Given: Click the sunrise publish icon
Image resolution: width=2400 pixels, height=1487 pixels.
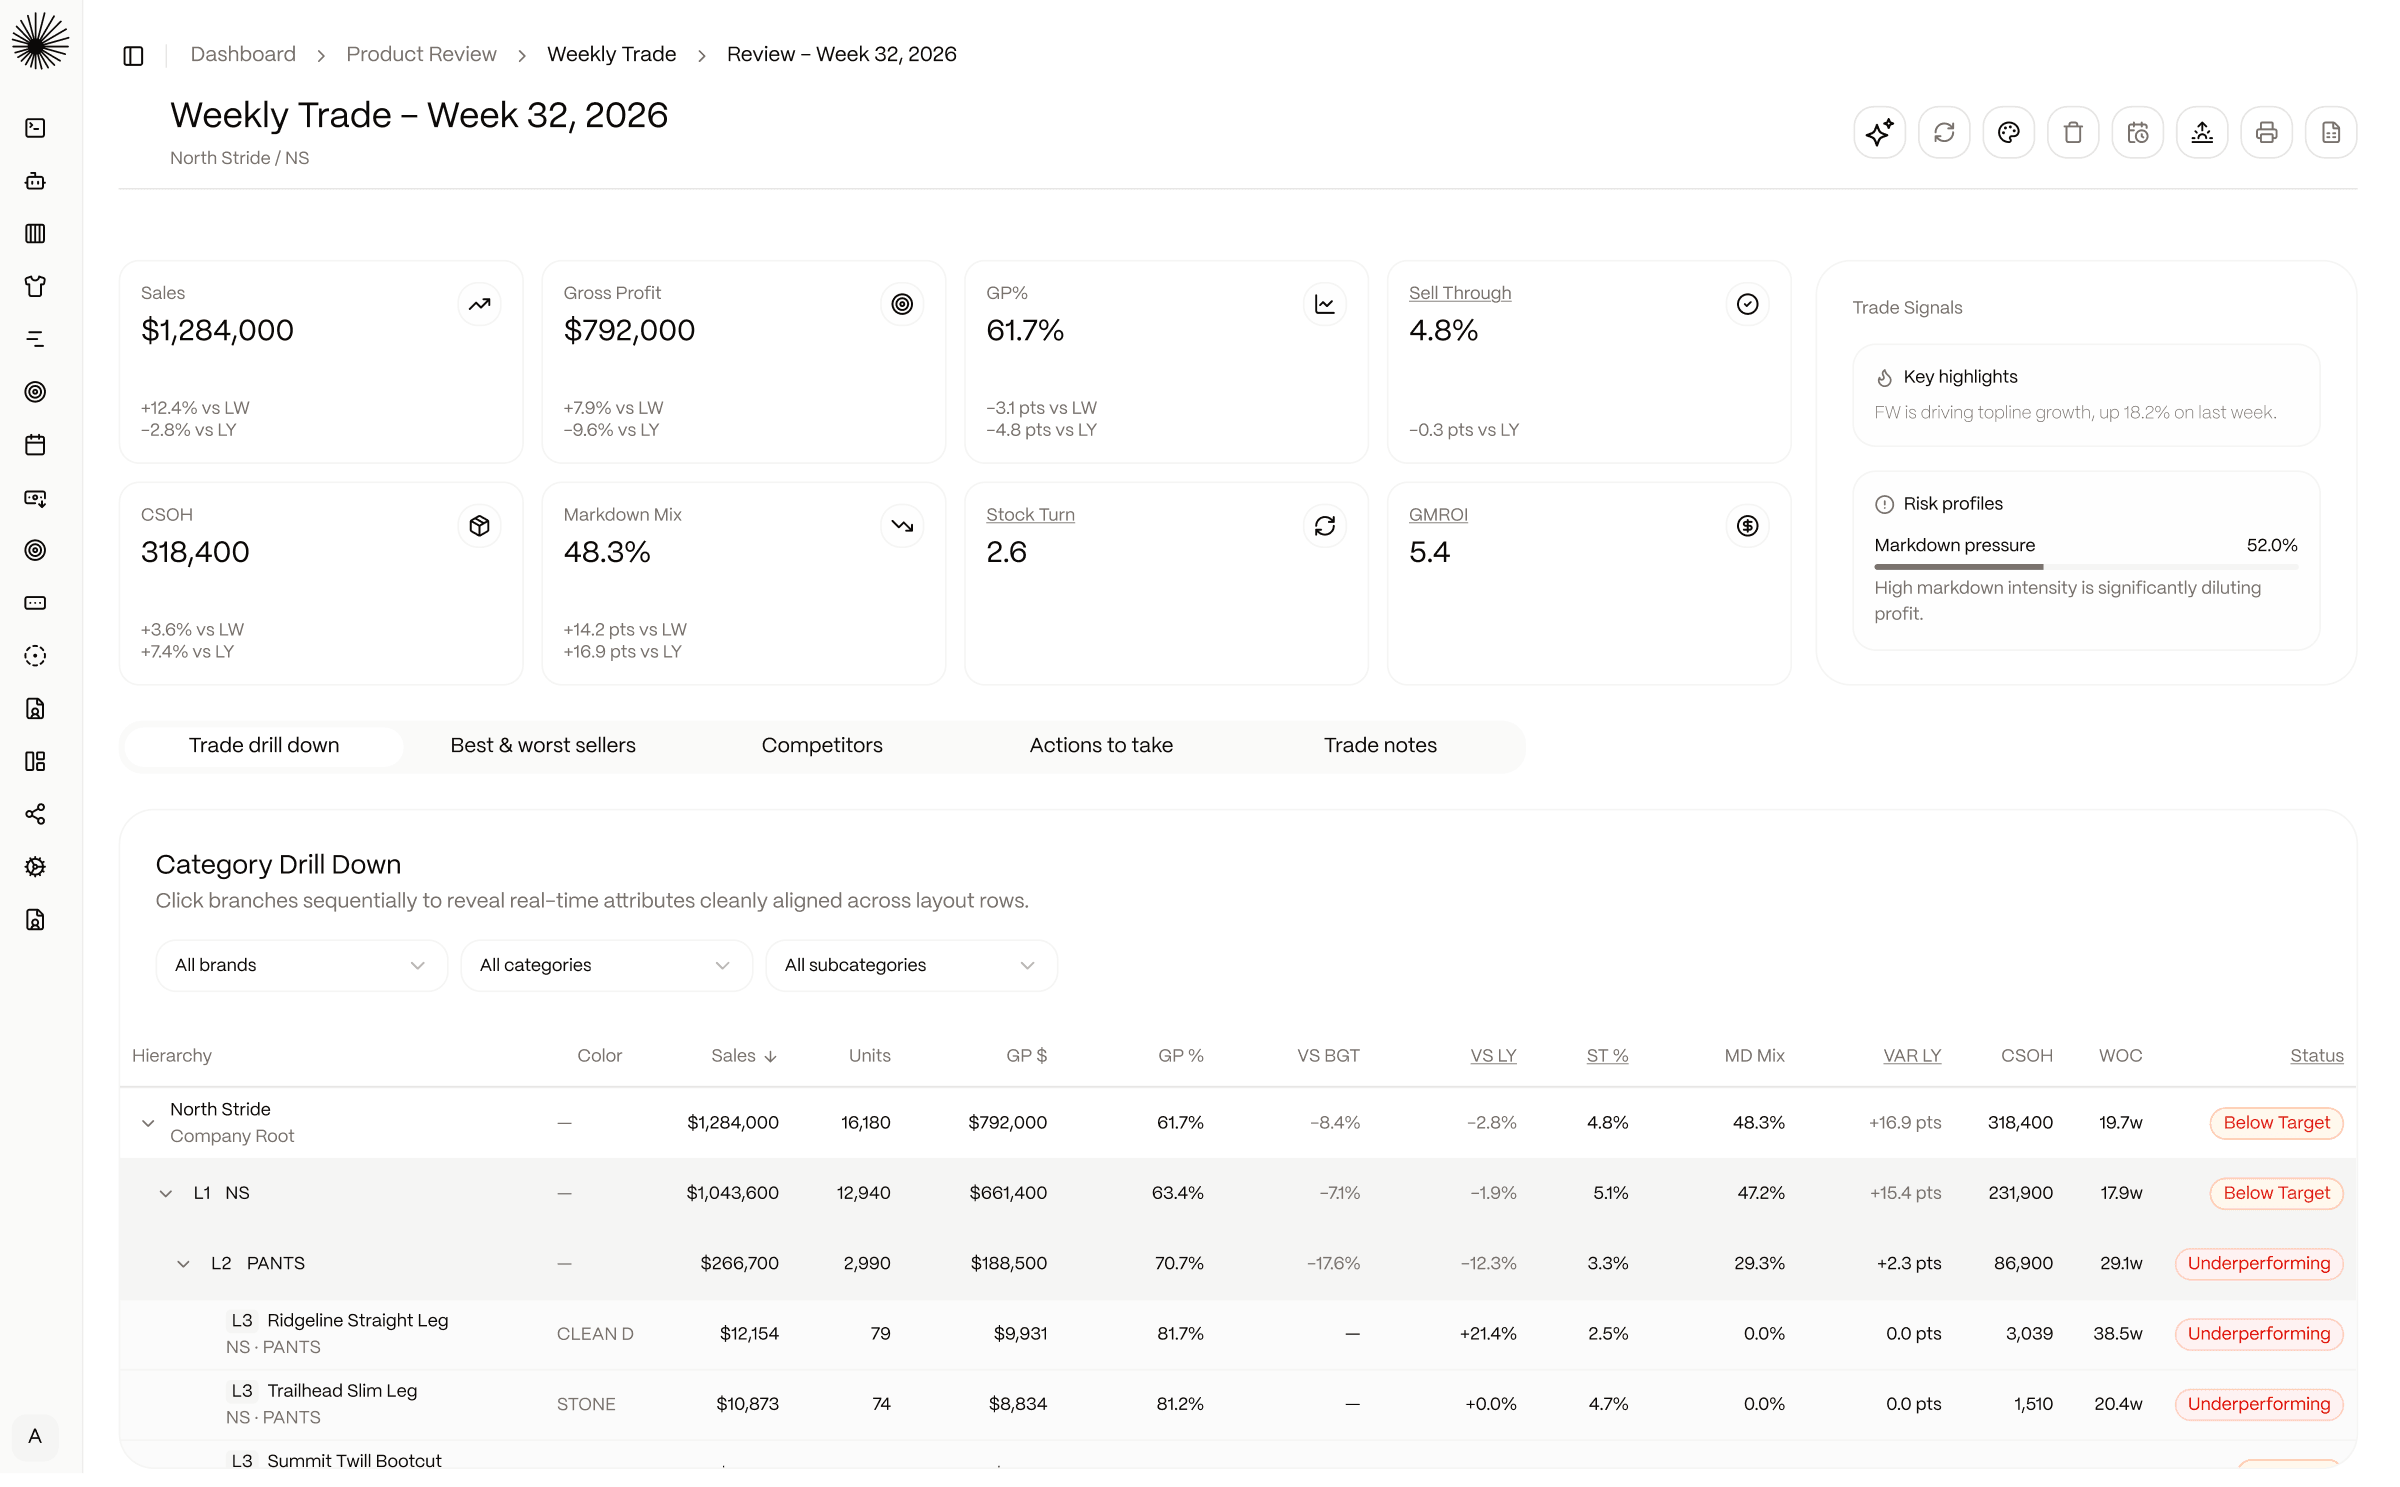Looking at the screenshot, I should [2201, 132].
